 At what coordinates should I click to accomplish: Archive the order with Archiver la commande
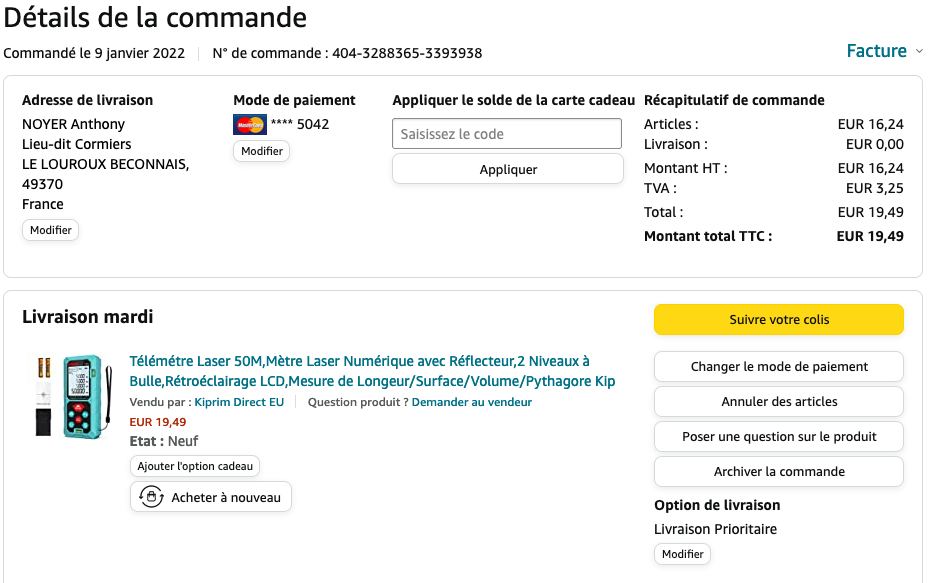click(779, 472)
